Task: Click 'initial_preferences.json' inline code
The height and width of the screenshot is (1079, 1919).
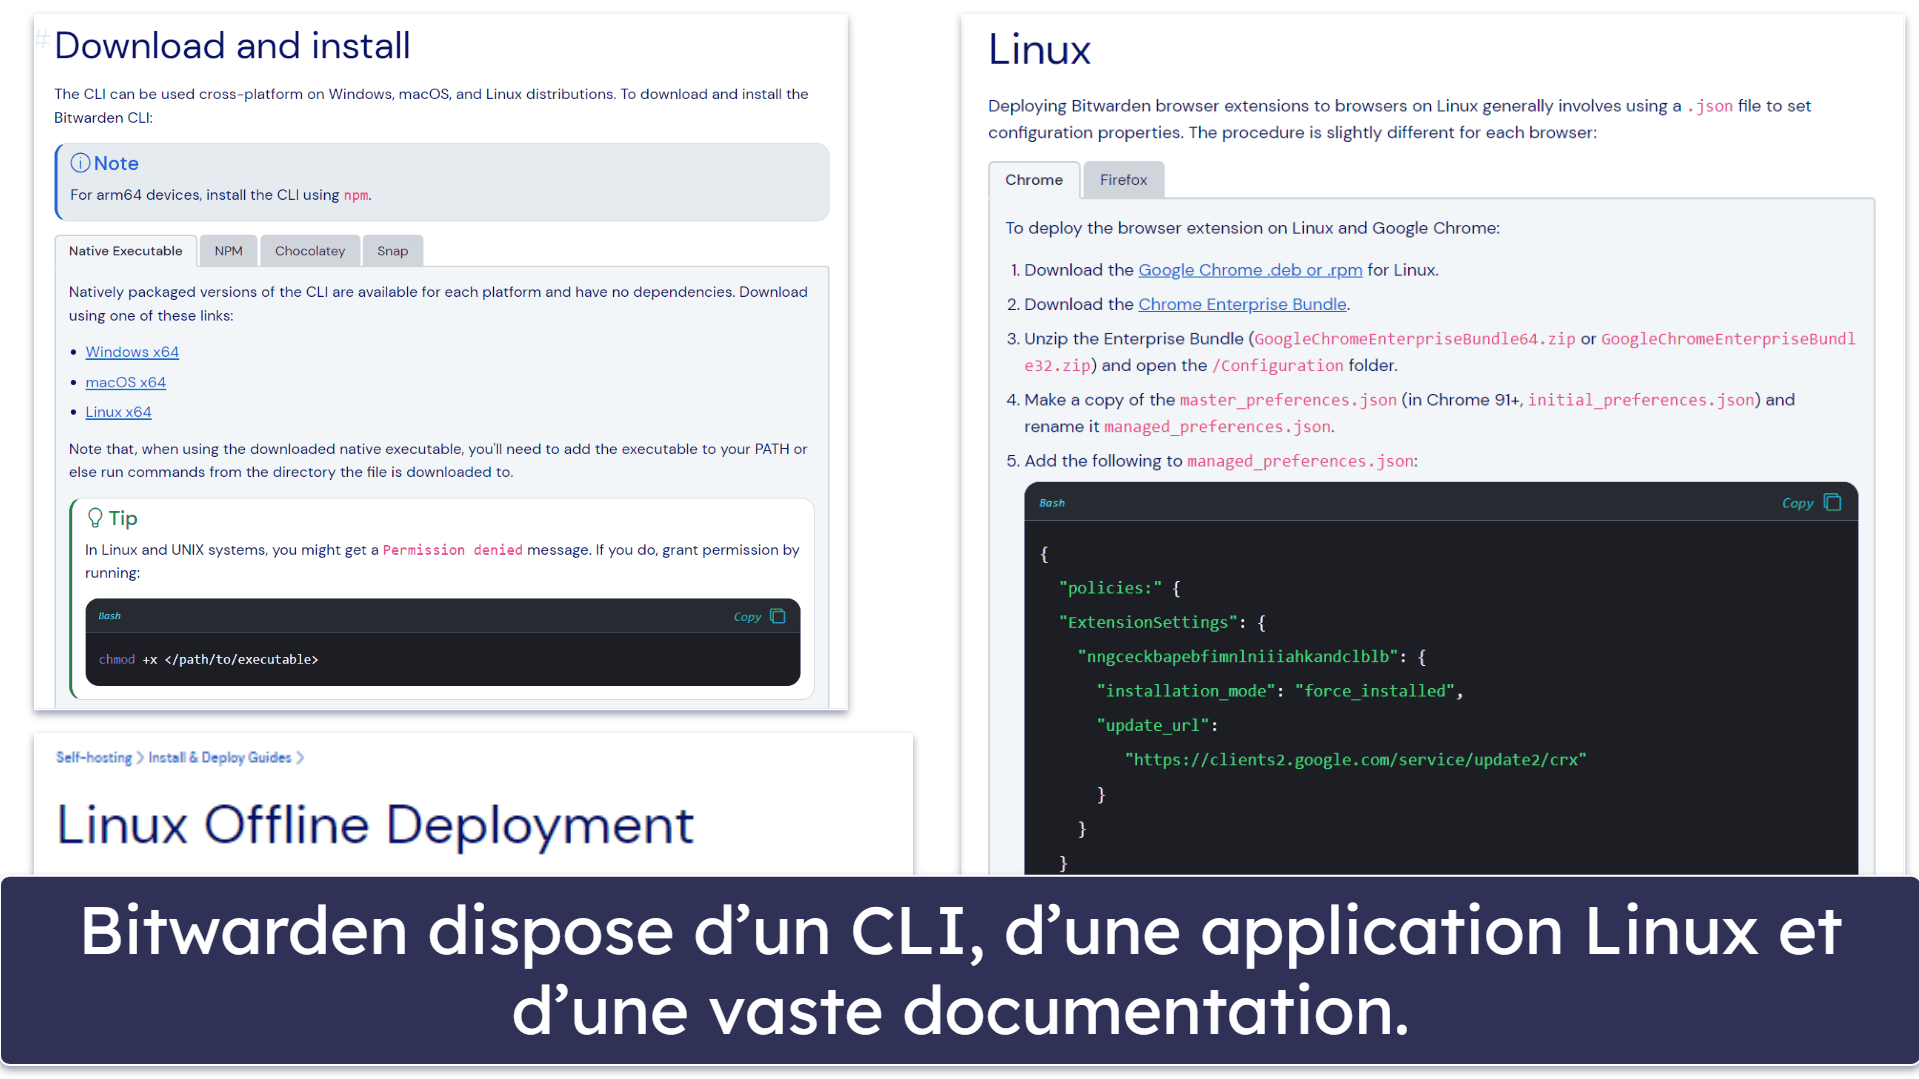Action: click(x=1641, y=400)
